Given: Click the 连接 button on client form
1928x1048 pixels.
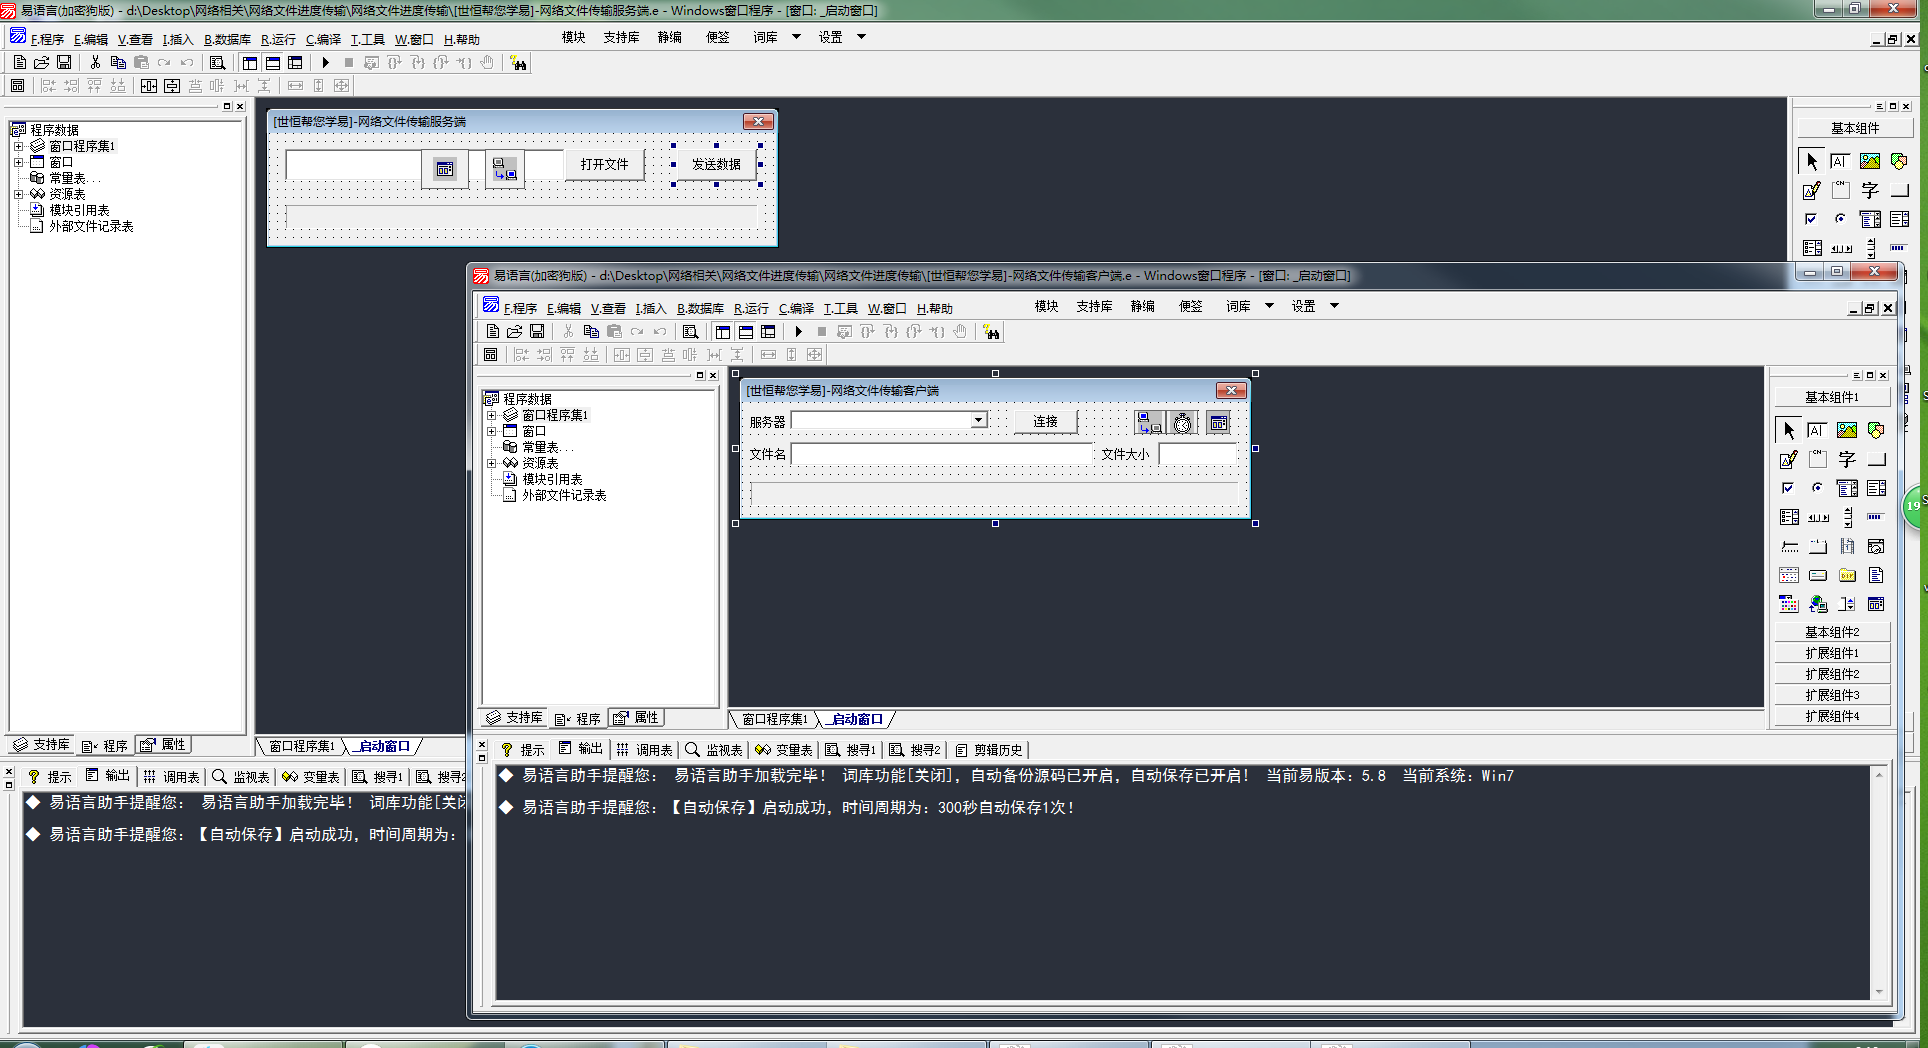Looking at the screenshot, I should pos(1046,421).
